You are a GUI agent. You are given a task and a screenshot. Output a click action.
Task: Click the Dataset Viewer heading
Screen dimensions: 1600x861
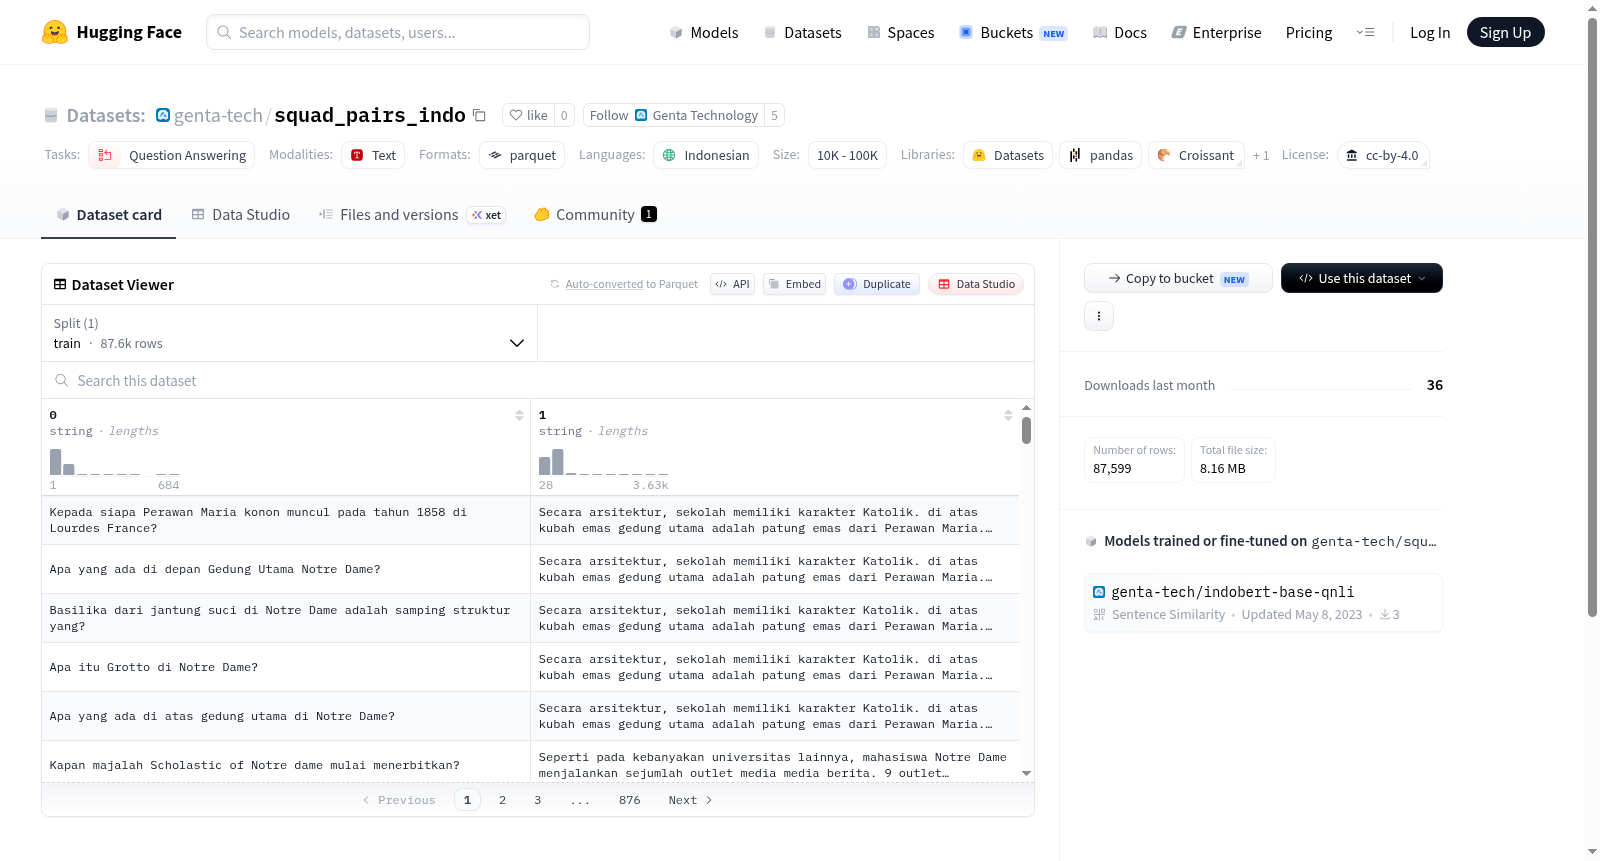tap(122, 285)
